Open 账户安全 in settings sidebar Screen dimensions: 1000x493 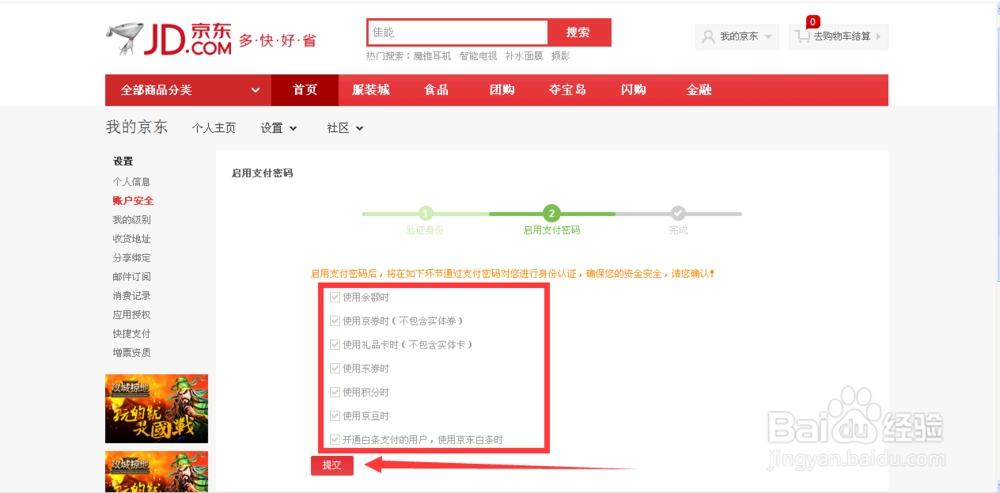[133, 201]
